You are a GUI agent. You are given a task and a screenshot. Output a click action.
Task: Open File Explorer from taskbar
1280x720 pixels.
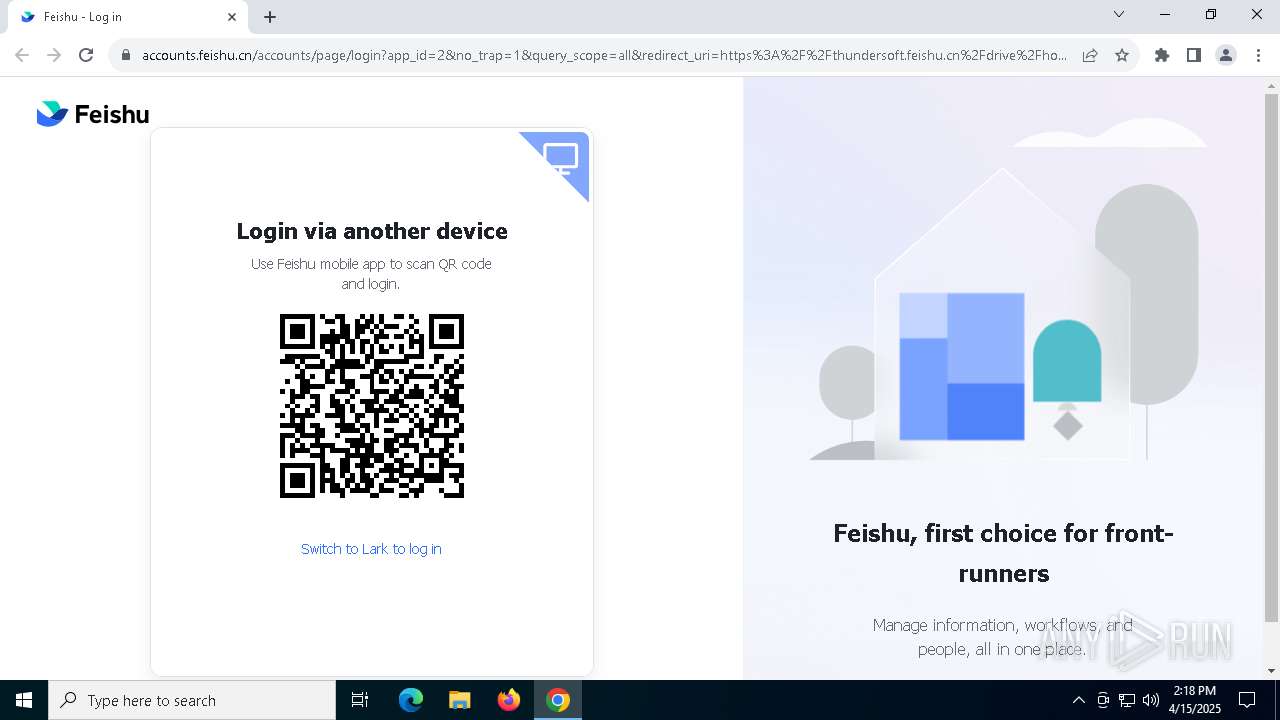pos(459,700)
